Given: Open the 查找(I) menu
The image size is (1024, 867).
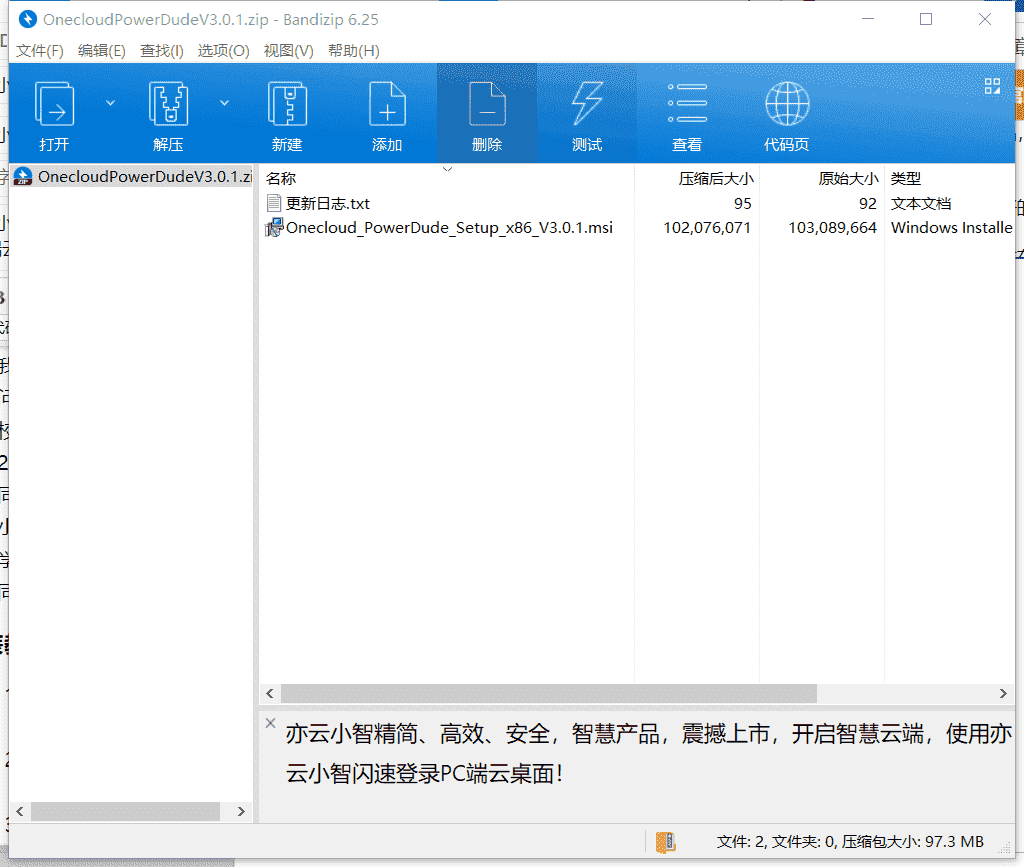Looking at the screenshot, I should pos(161,51).
